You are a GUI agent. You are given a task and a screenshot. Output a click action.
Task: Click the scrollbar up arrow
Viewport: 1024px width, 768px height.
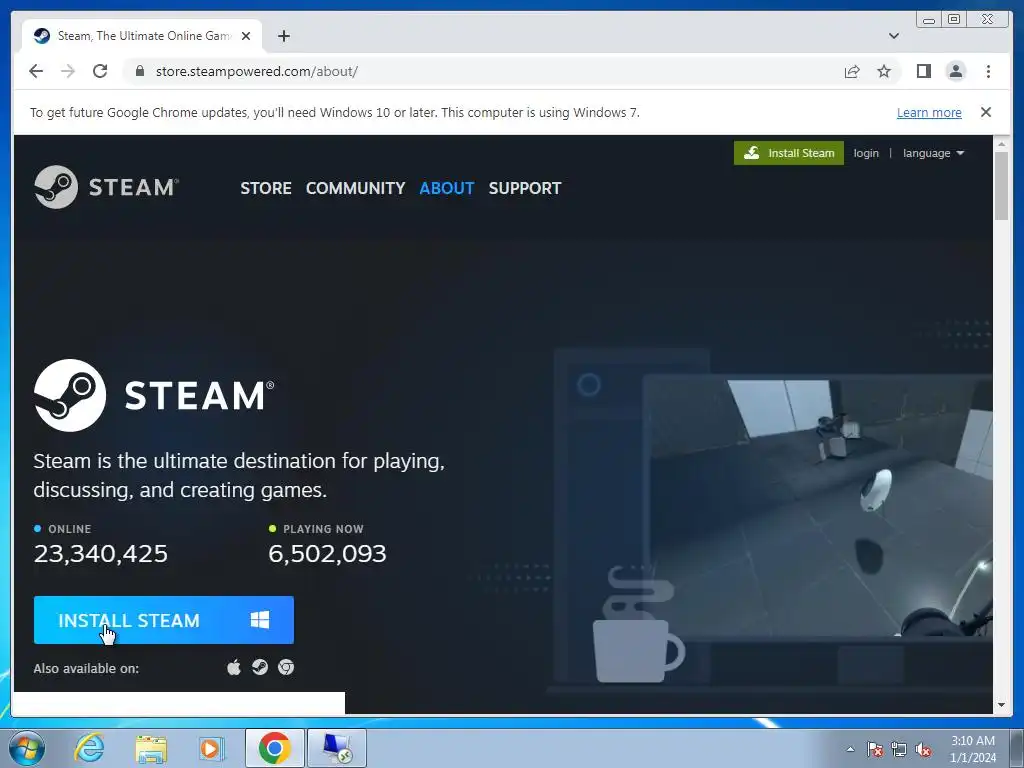[x=1001, y=143]
